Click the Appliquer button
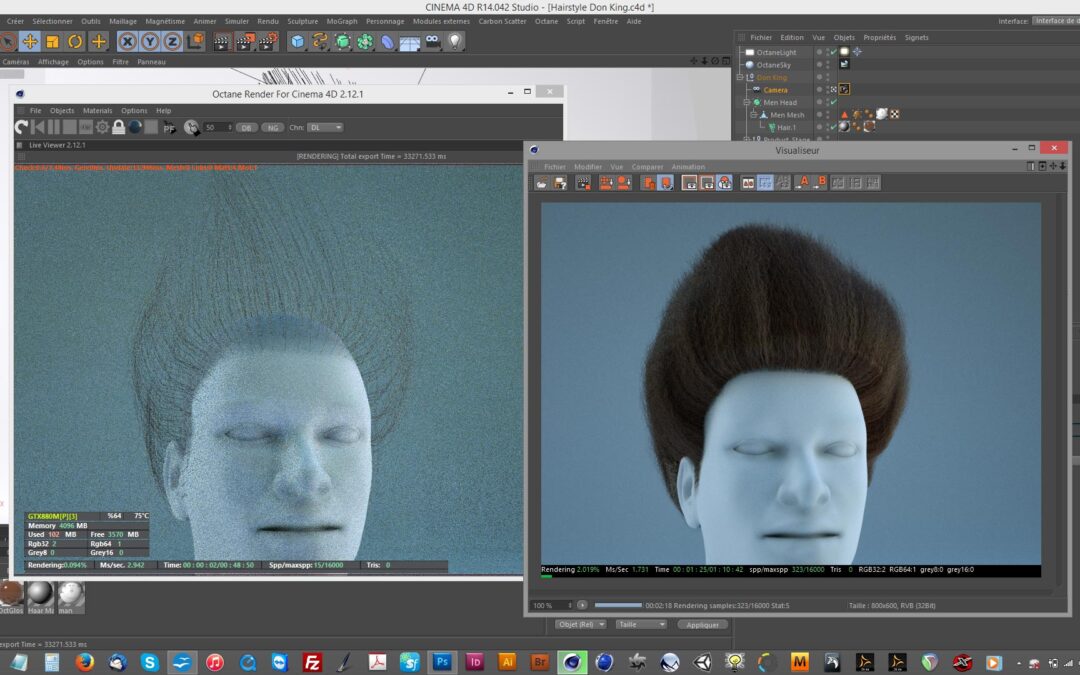 click(x=702, y=624)
